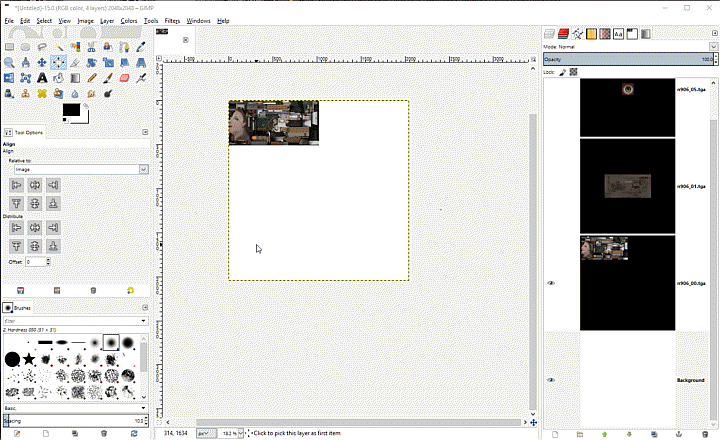Select the Zoom magnifier tool
Image resolution: width=720 pixels, height=440 pixels.
pos(9,62)
